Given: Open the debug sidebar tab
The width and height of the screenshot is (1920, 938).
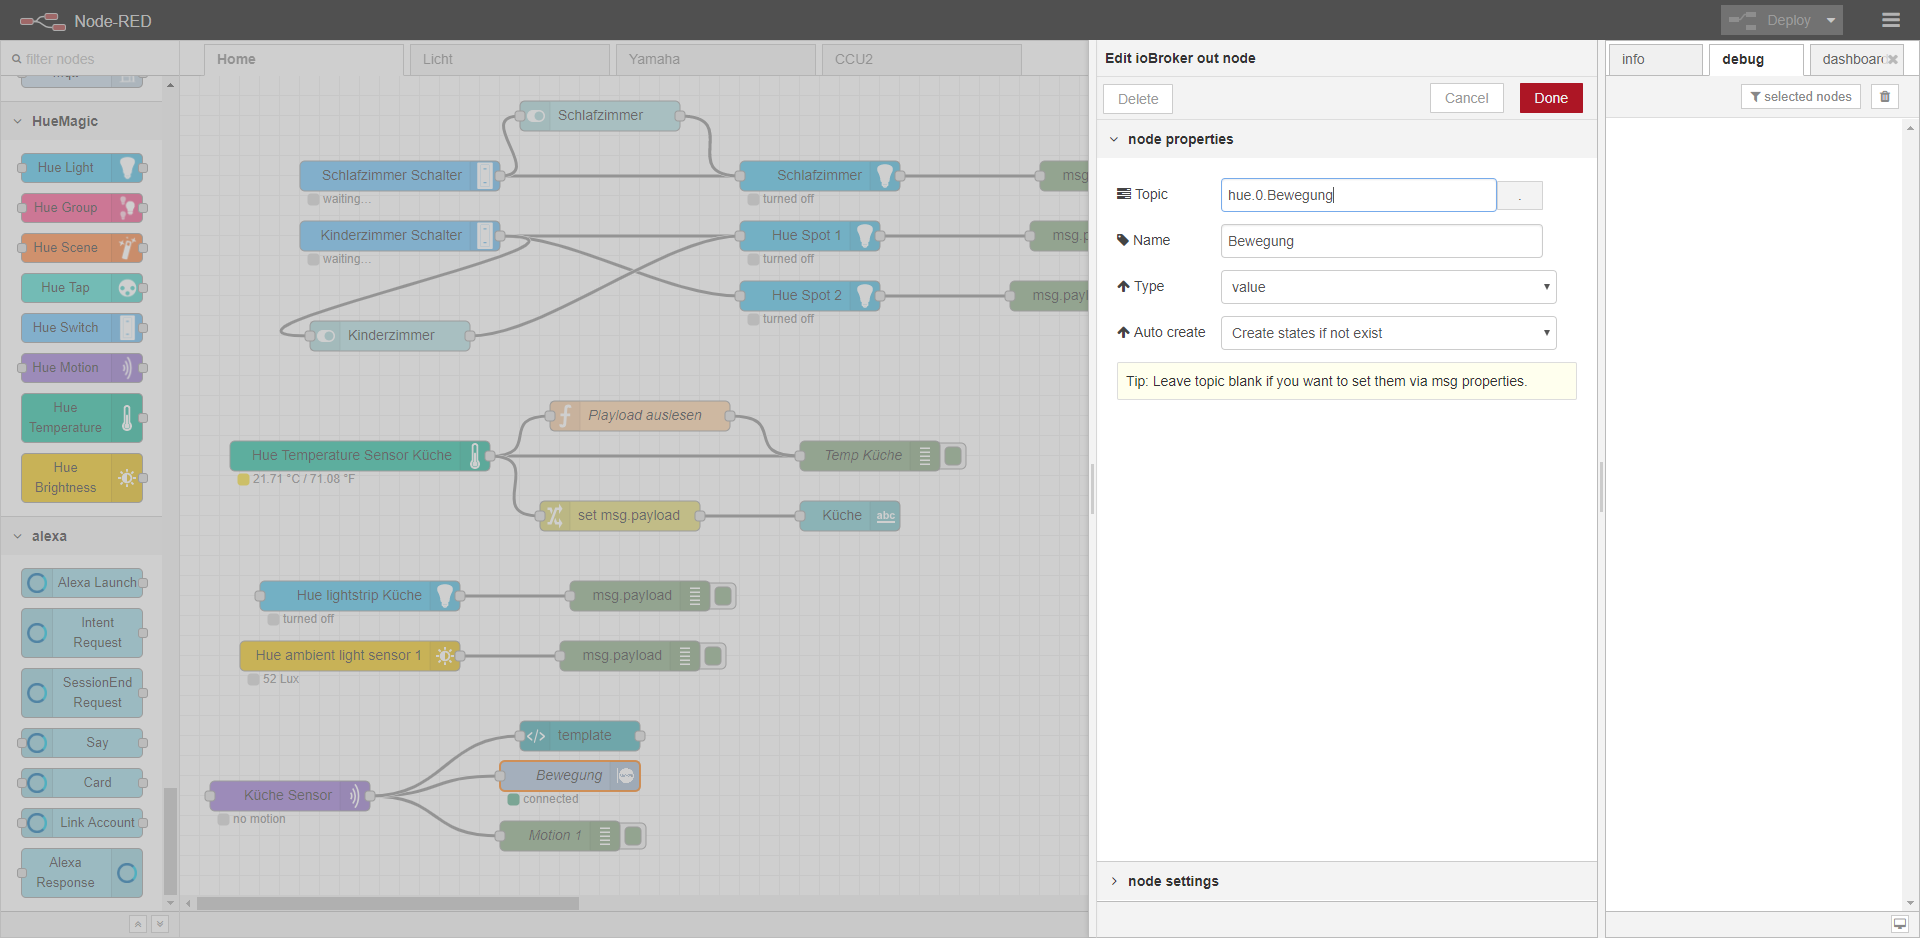Looking at the screenshot, I should [x=1756, y=59].
